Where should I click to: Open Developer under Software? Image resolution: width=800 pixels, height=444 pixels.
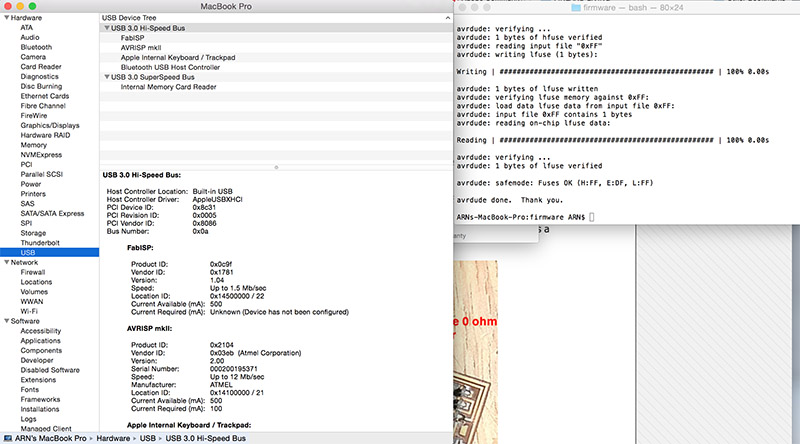click(37, 360)
